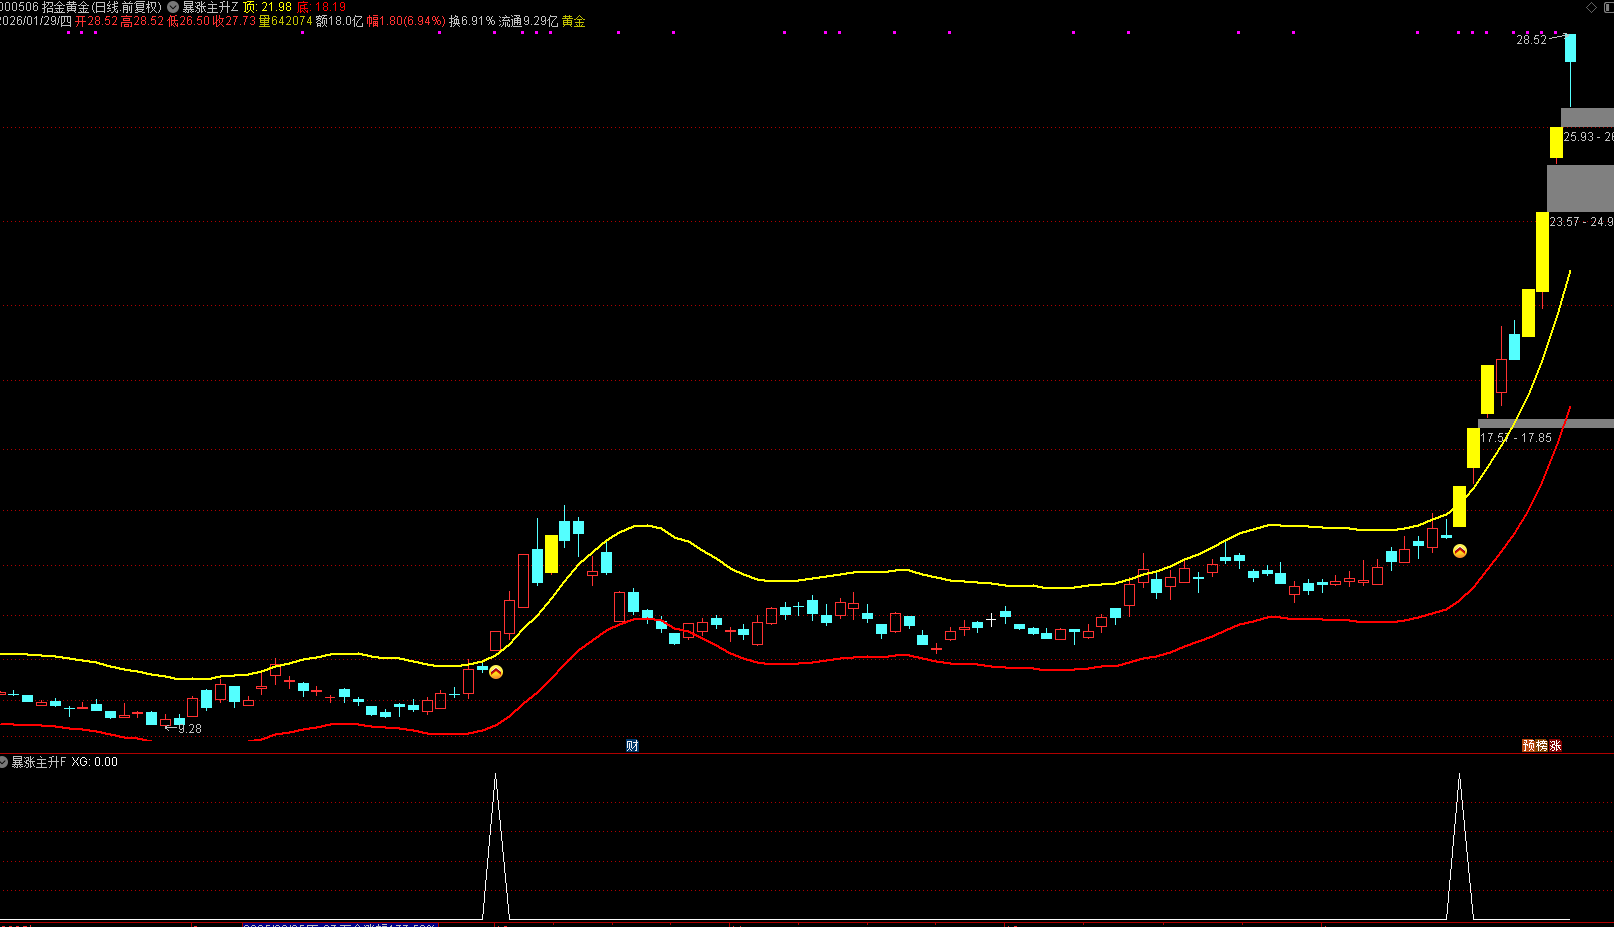Click the 幅1.80(6.94%) change readout
Screen dimensions: 1614x927
[x=406, y=21]
